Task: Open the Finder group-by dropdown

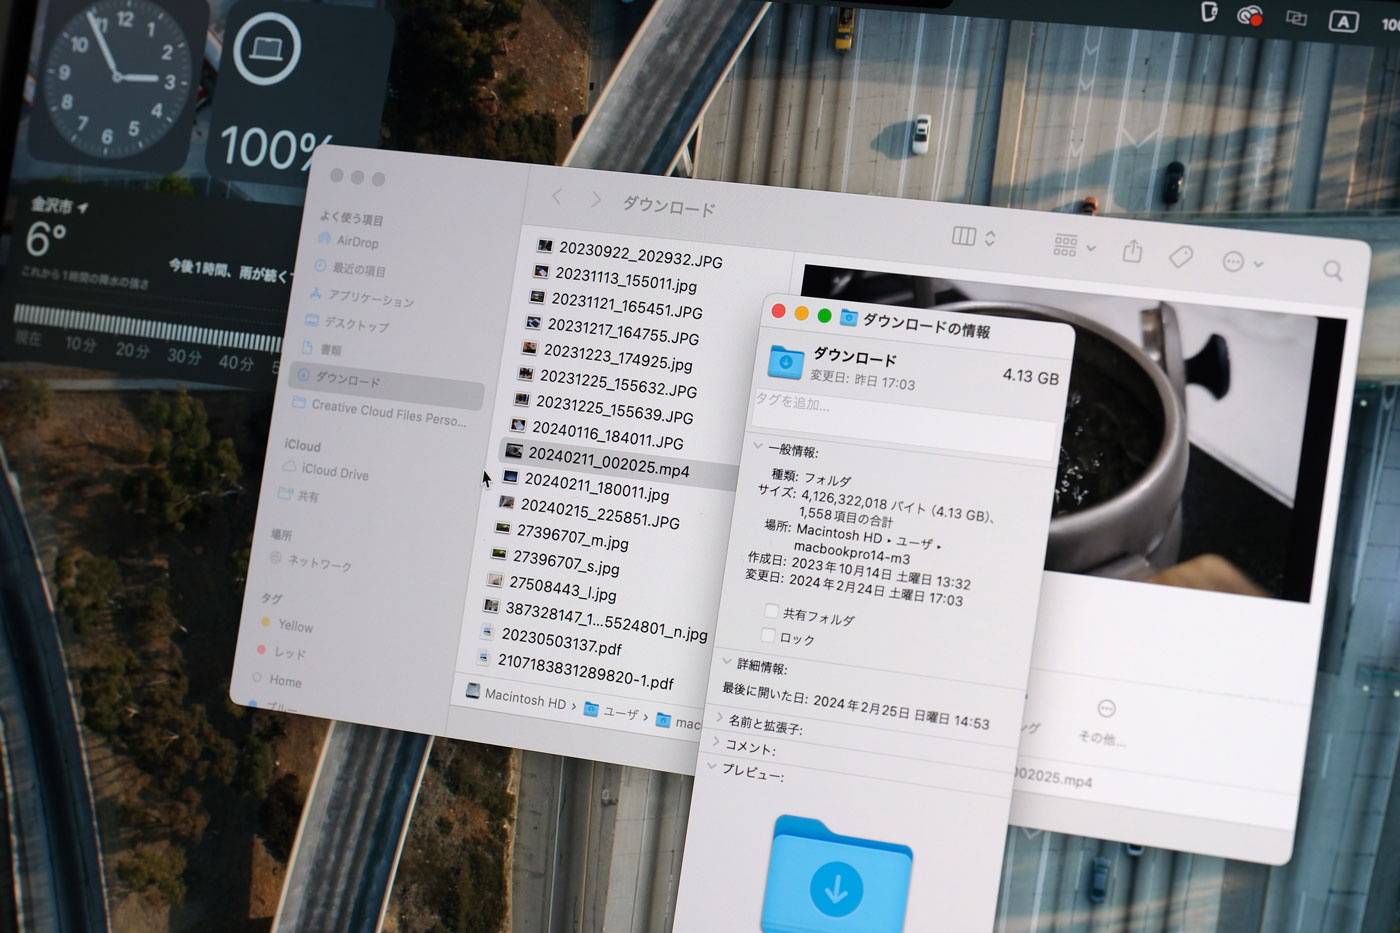Action: click(x=1074, y=245)
